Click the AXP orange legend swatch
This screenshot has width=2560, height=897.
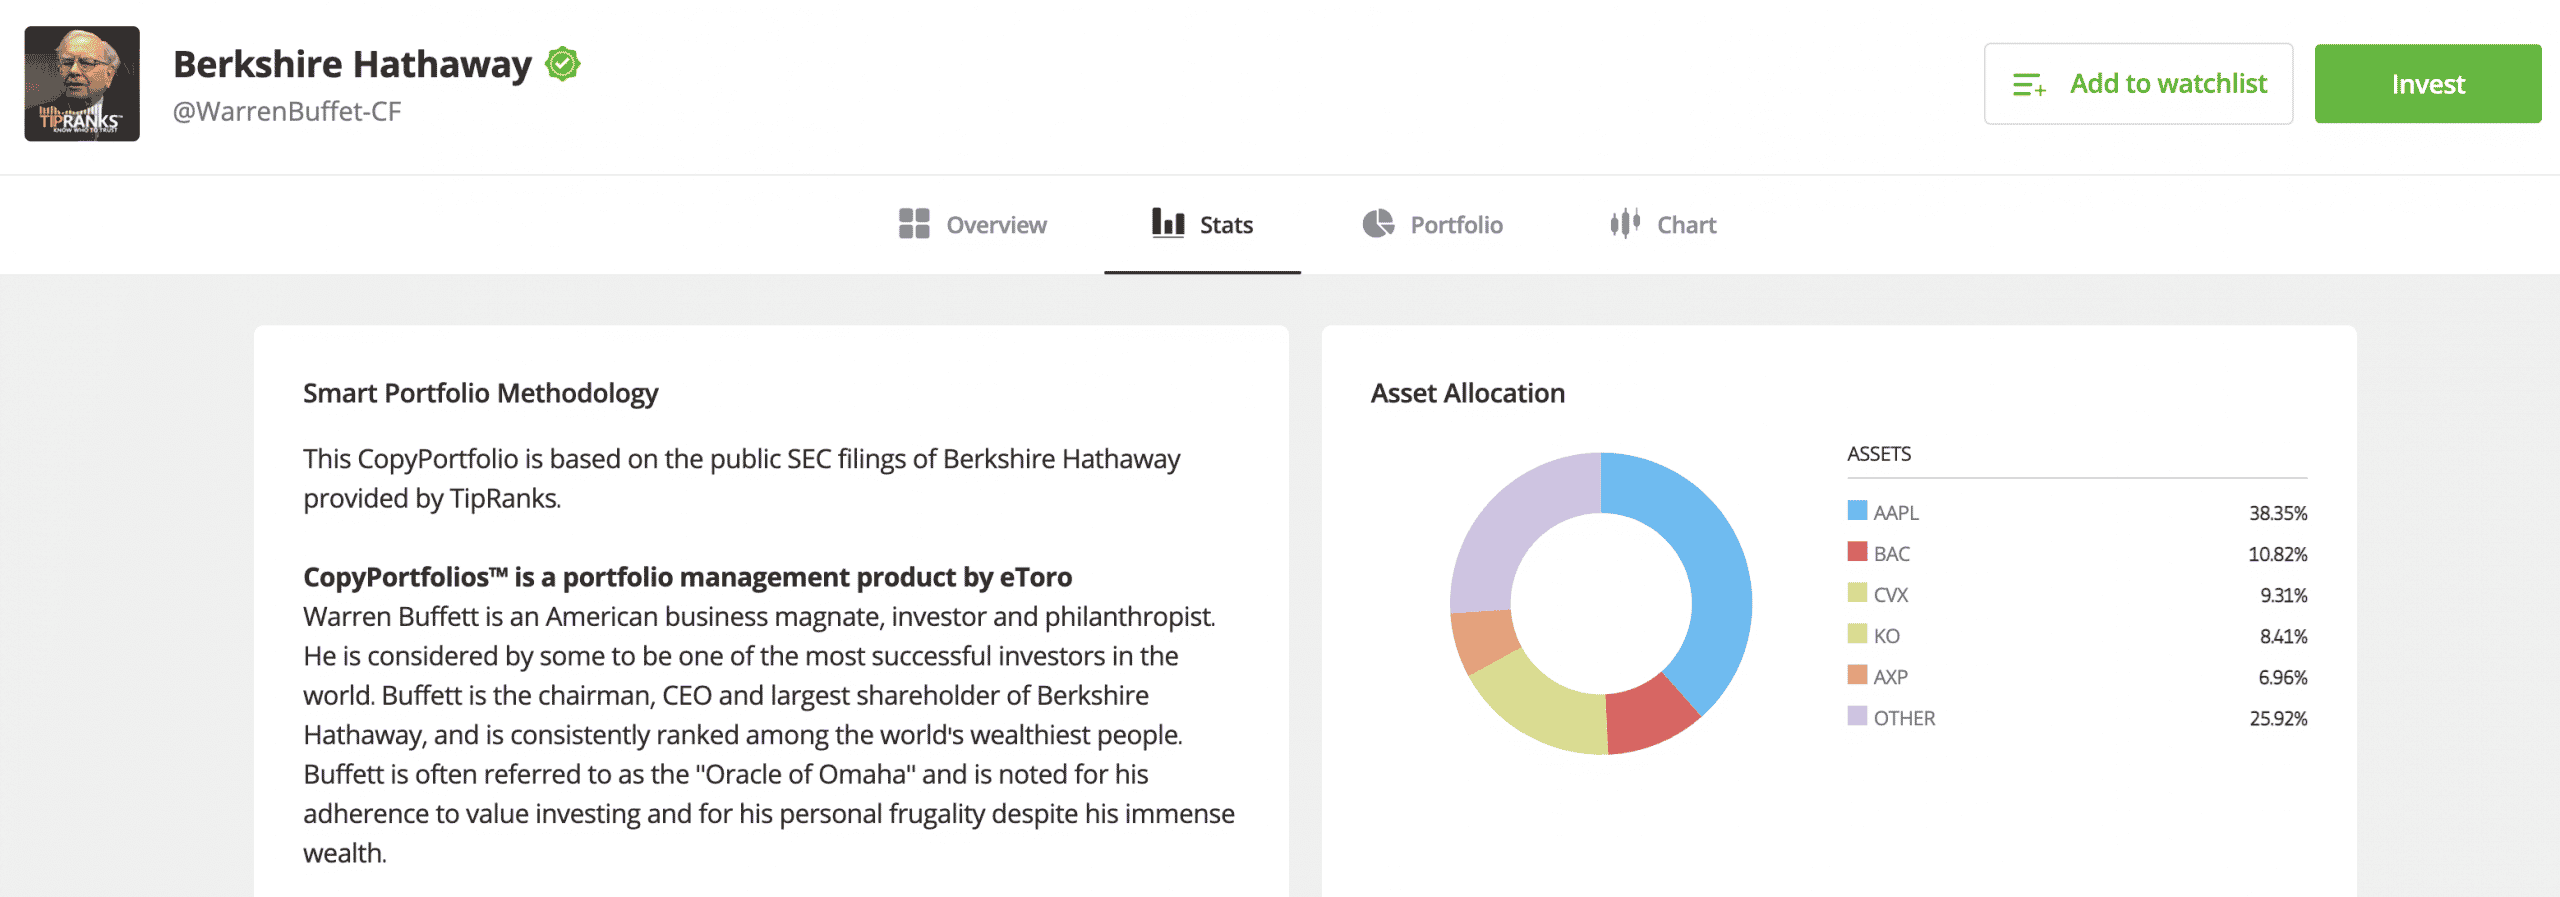1857,675
